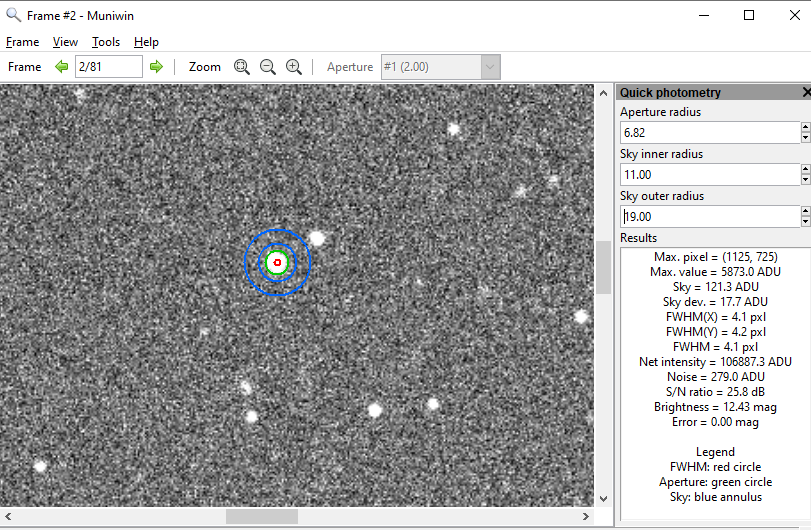Decrease Sky outer radius with down arrow
Screen dimensions: 811x532
point(805,222)
